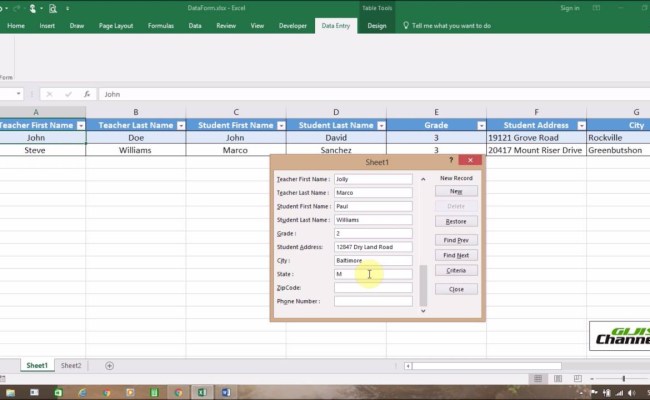
Task: Open the Insert ribbon tab
Action: (47, 26)
